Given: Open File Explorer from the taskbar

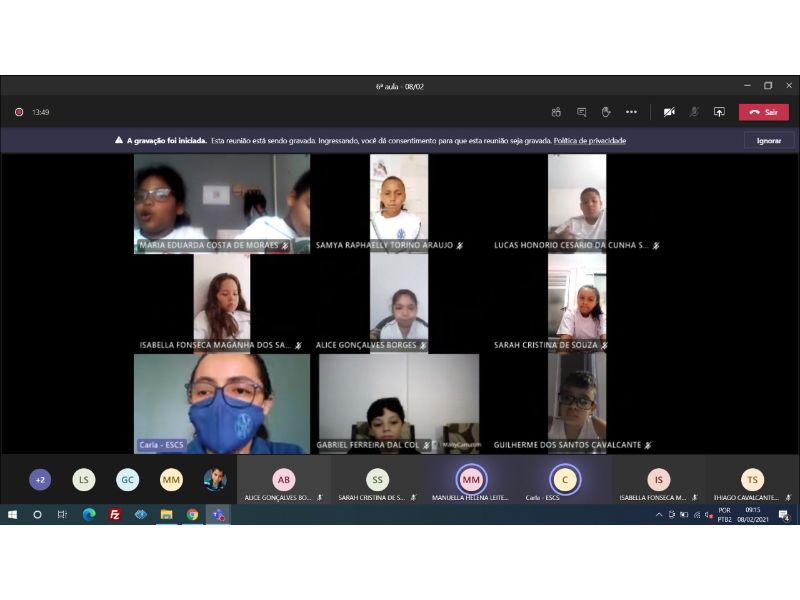Looking at the screenshot, I should [x=166, y=515].
